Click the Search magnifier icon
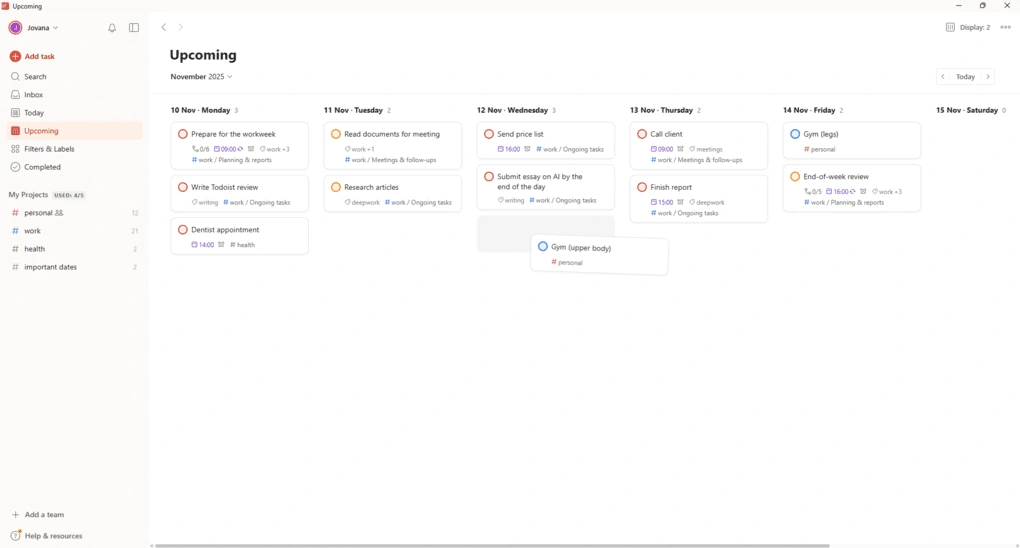This screenshot has height=548, width=1020. (16, 77)
